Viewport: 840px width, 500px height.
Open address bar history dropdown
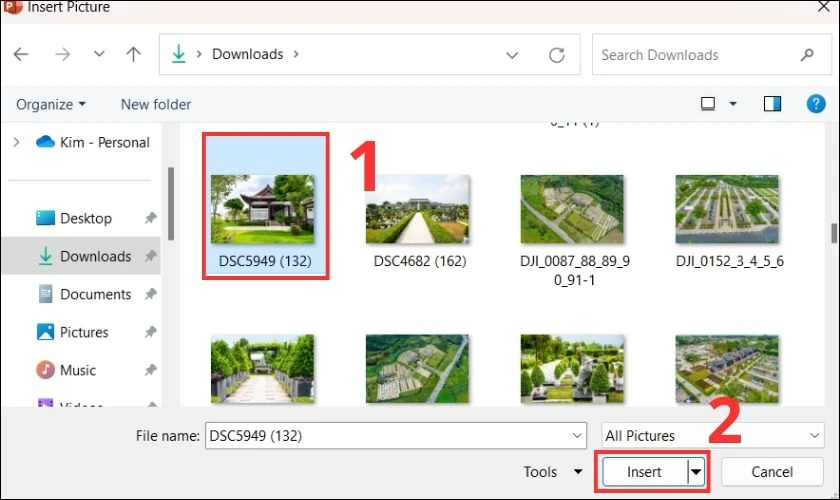(512, 55)
